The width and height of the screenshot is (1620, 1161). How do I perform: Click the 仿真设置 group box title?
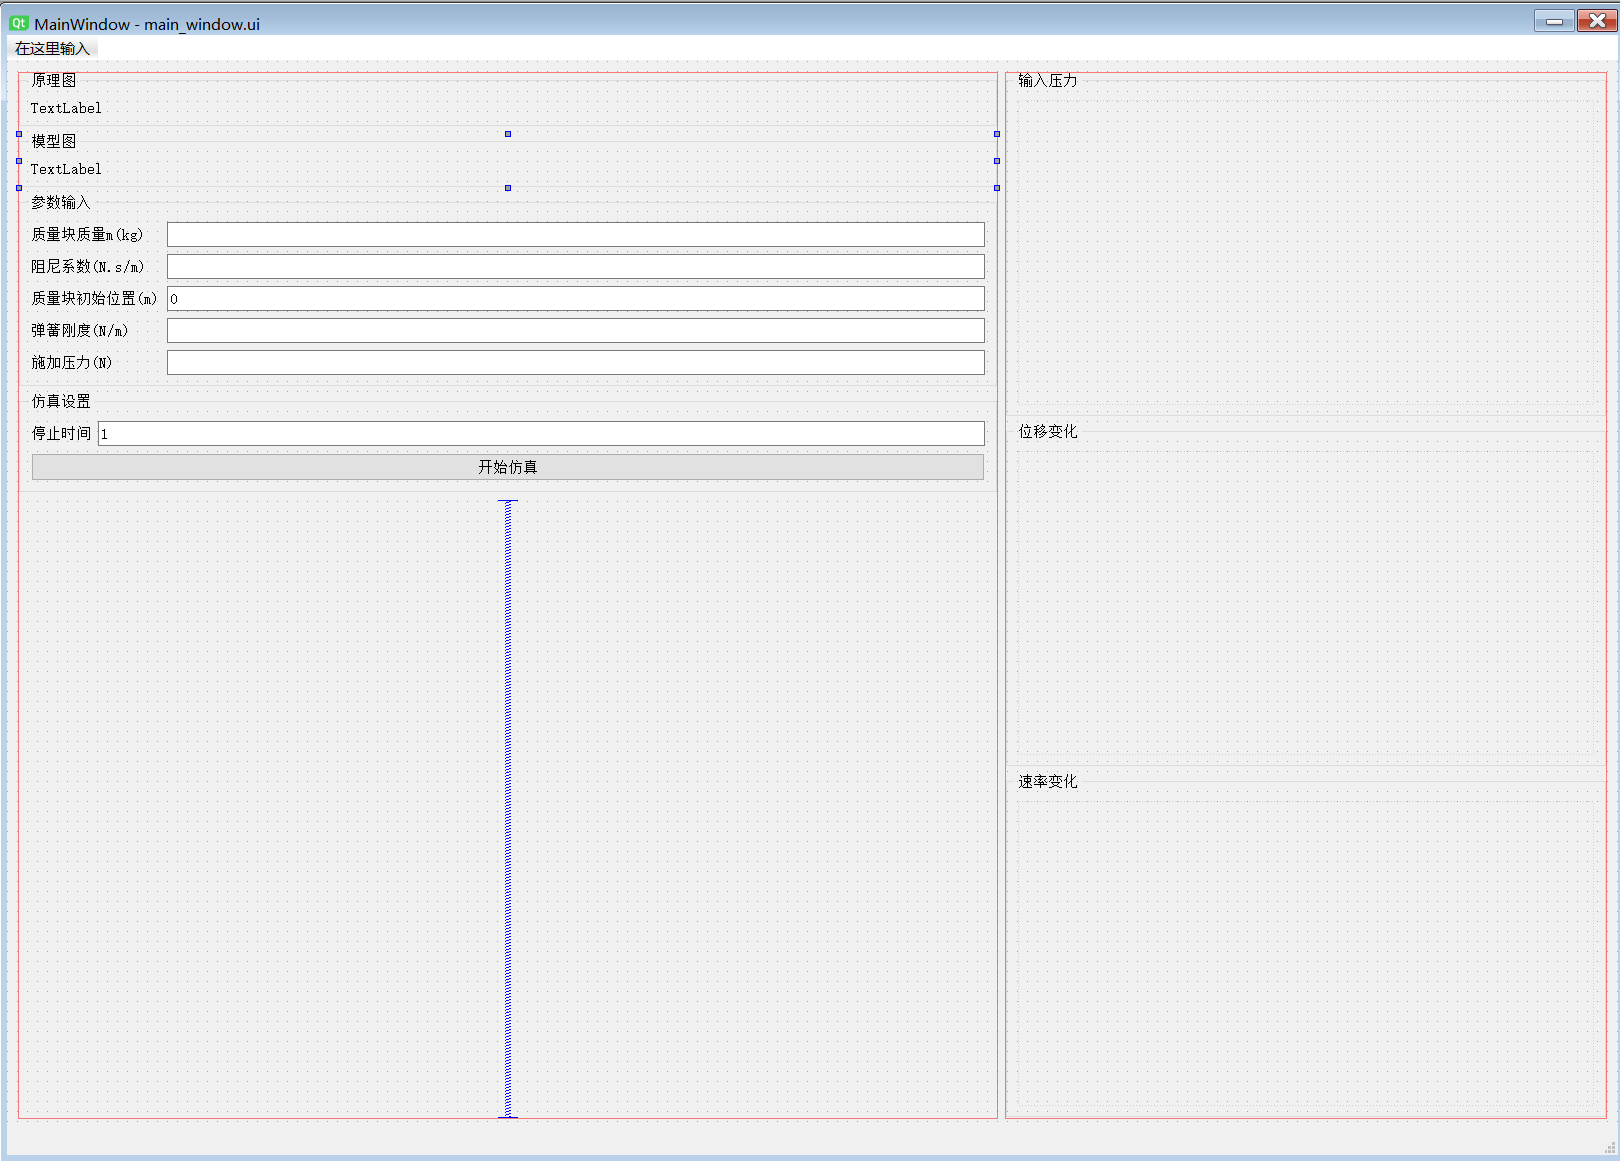(x=60, y=402)
